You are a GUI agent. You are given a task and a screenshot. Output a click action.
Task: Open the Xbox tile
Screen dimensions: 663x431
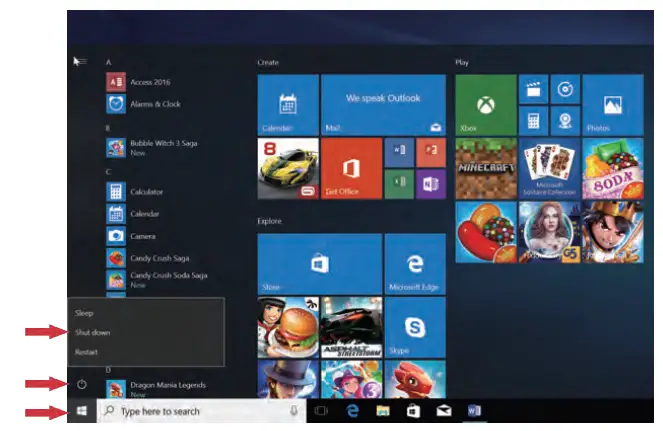[486, 105]
